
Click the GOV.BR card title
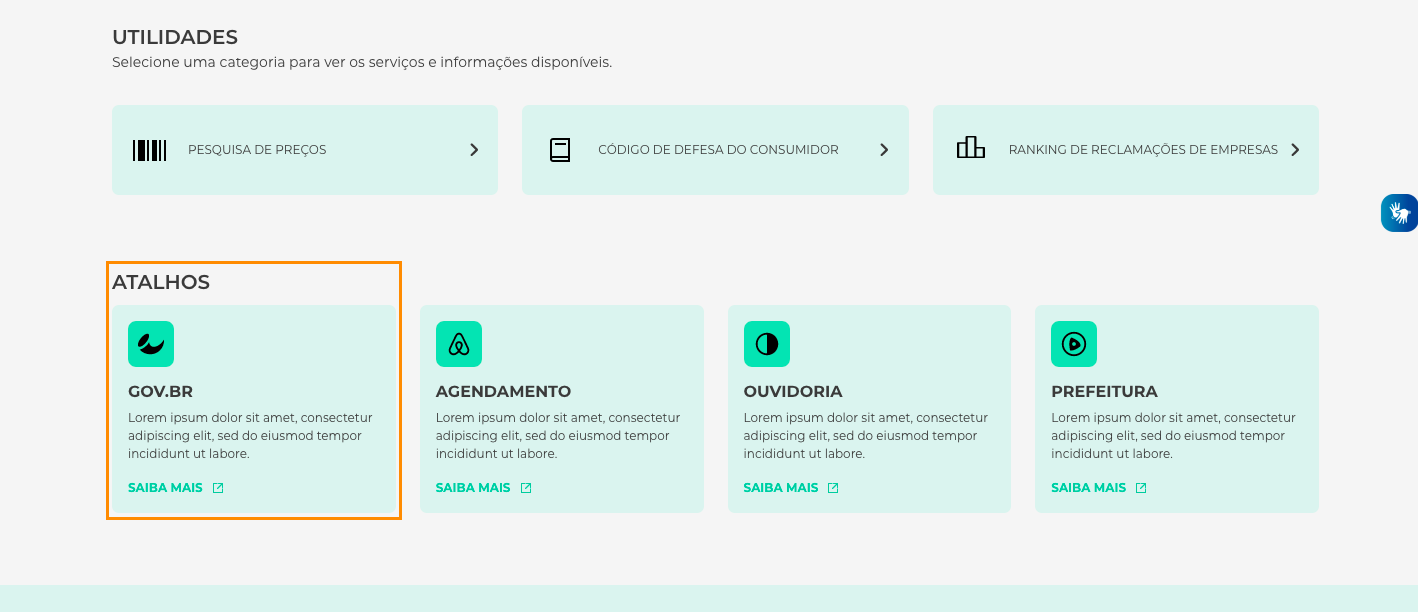pyautogui.click(x=160, y=391)
